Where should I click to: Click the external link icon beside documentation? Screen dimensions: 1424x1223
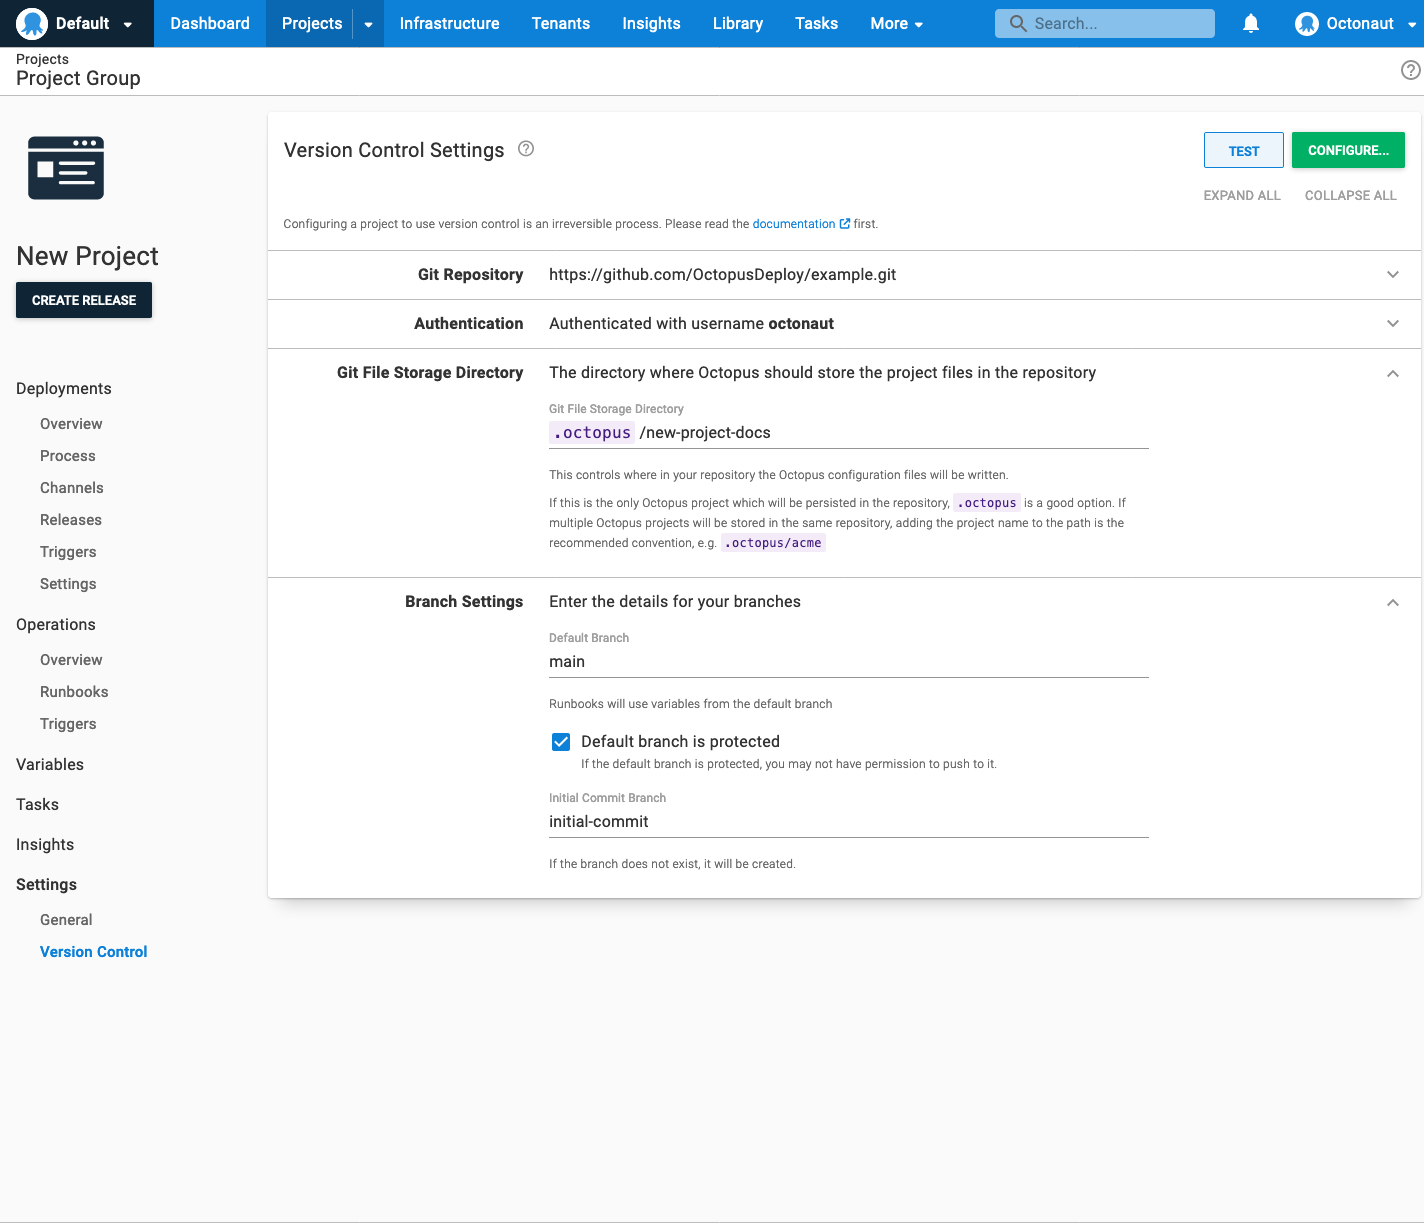coord(844,223)
